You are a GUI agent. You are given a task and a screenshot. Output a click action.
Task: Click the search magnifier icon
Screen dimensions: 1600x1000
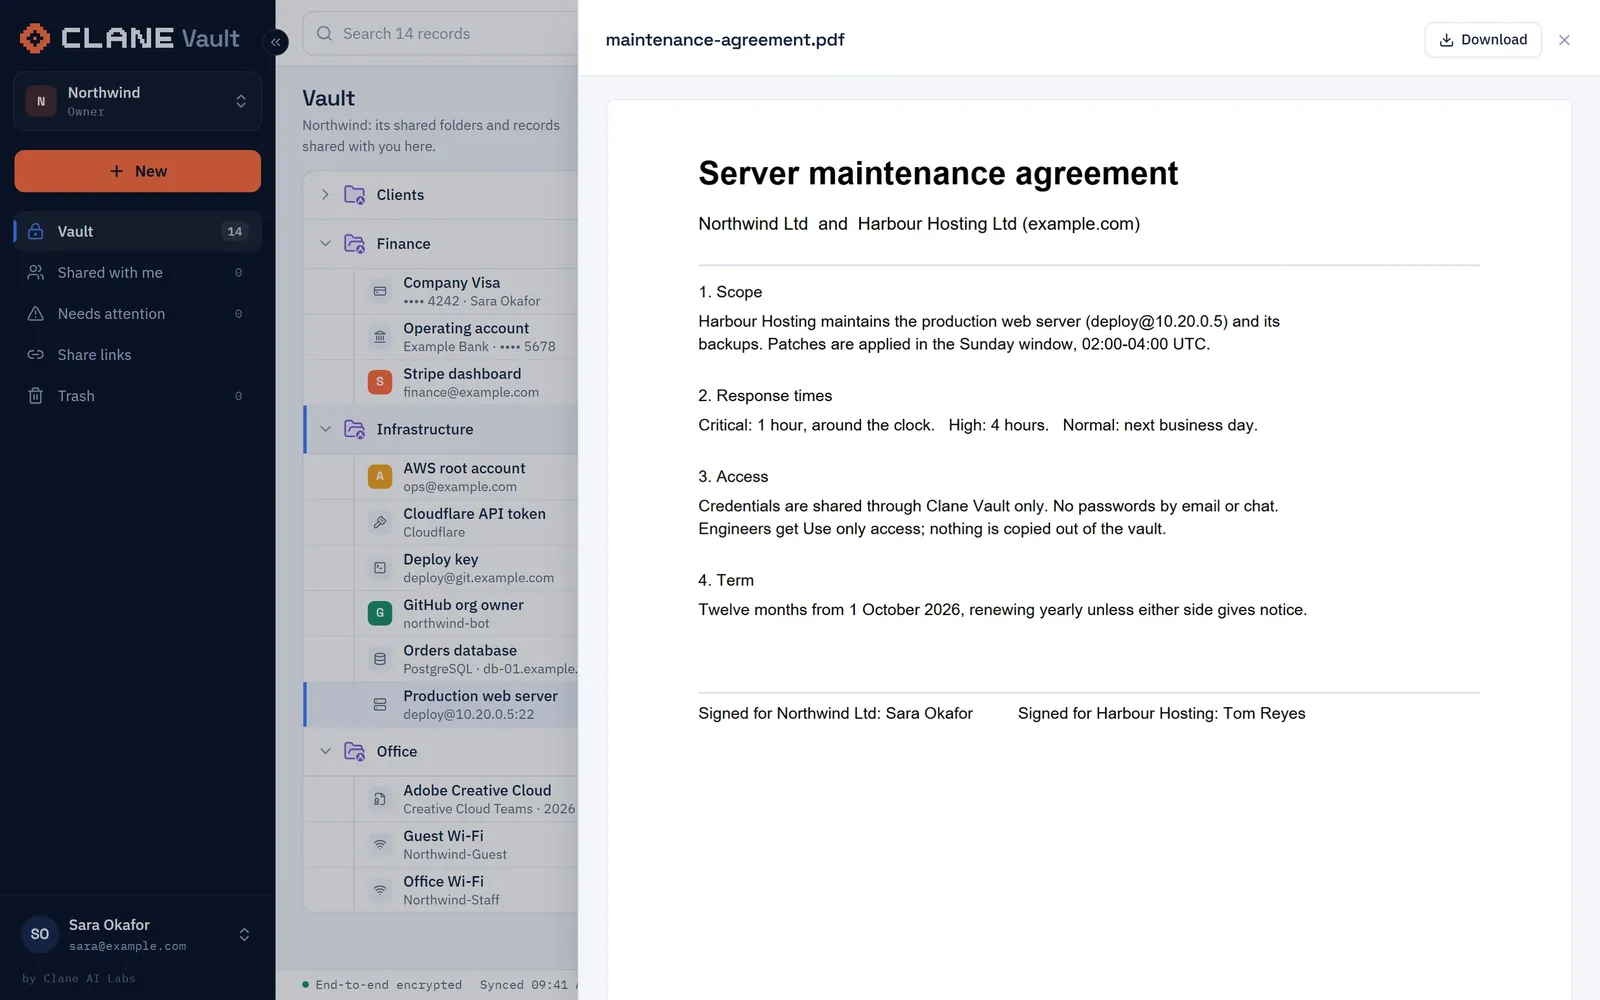coord(324,33)
